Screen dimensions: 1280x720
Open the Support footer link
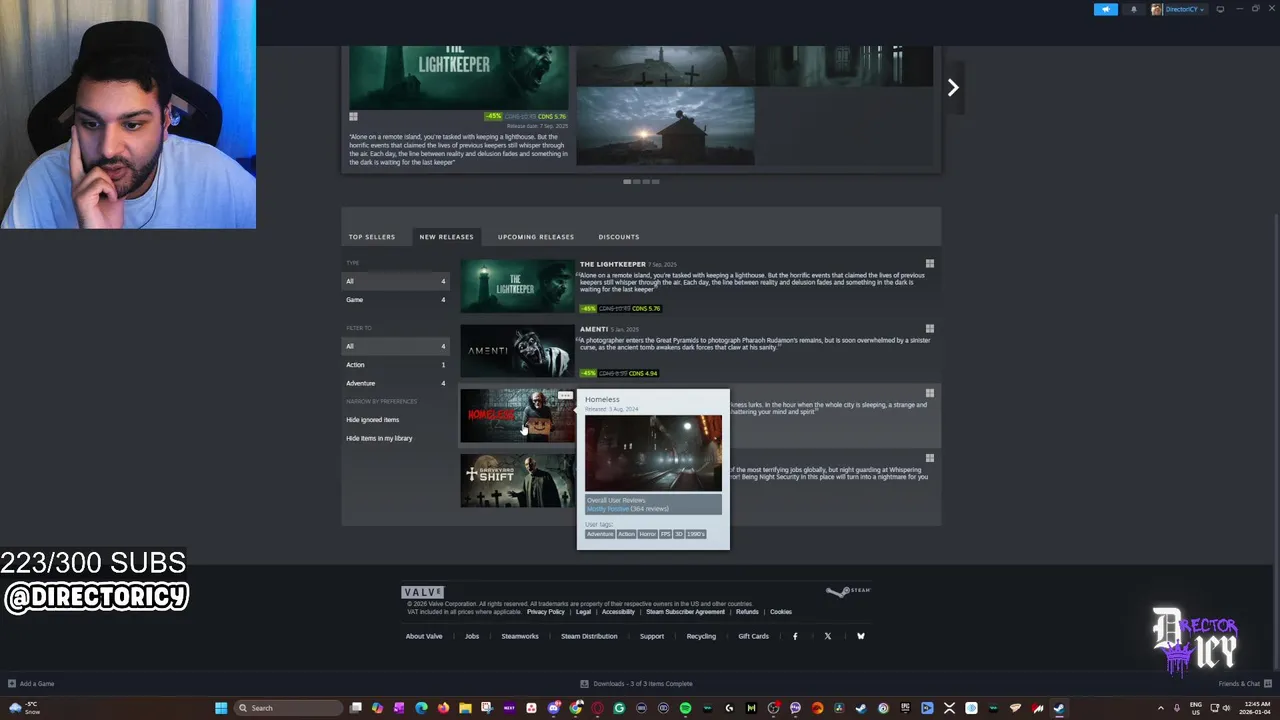[x=652, y=636]
